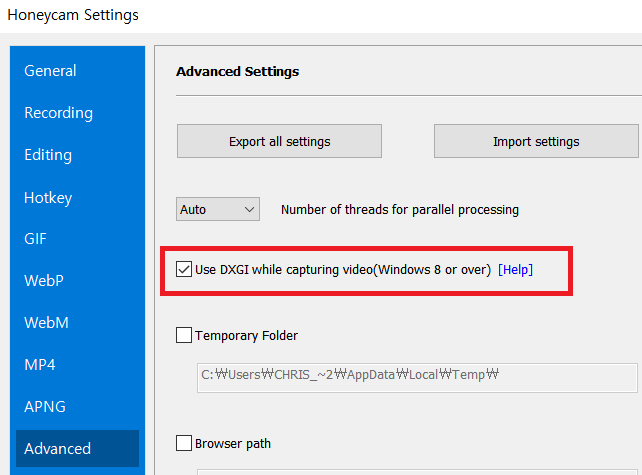Image resolution: width=642 pixels, height=475 pixels.
Task: Click Import settings button
Action: (536, 141)
